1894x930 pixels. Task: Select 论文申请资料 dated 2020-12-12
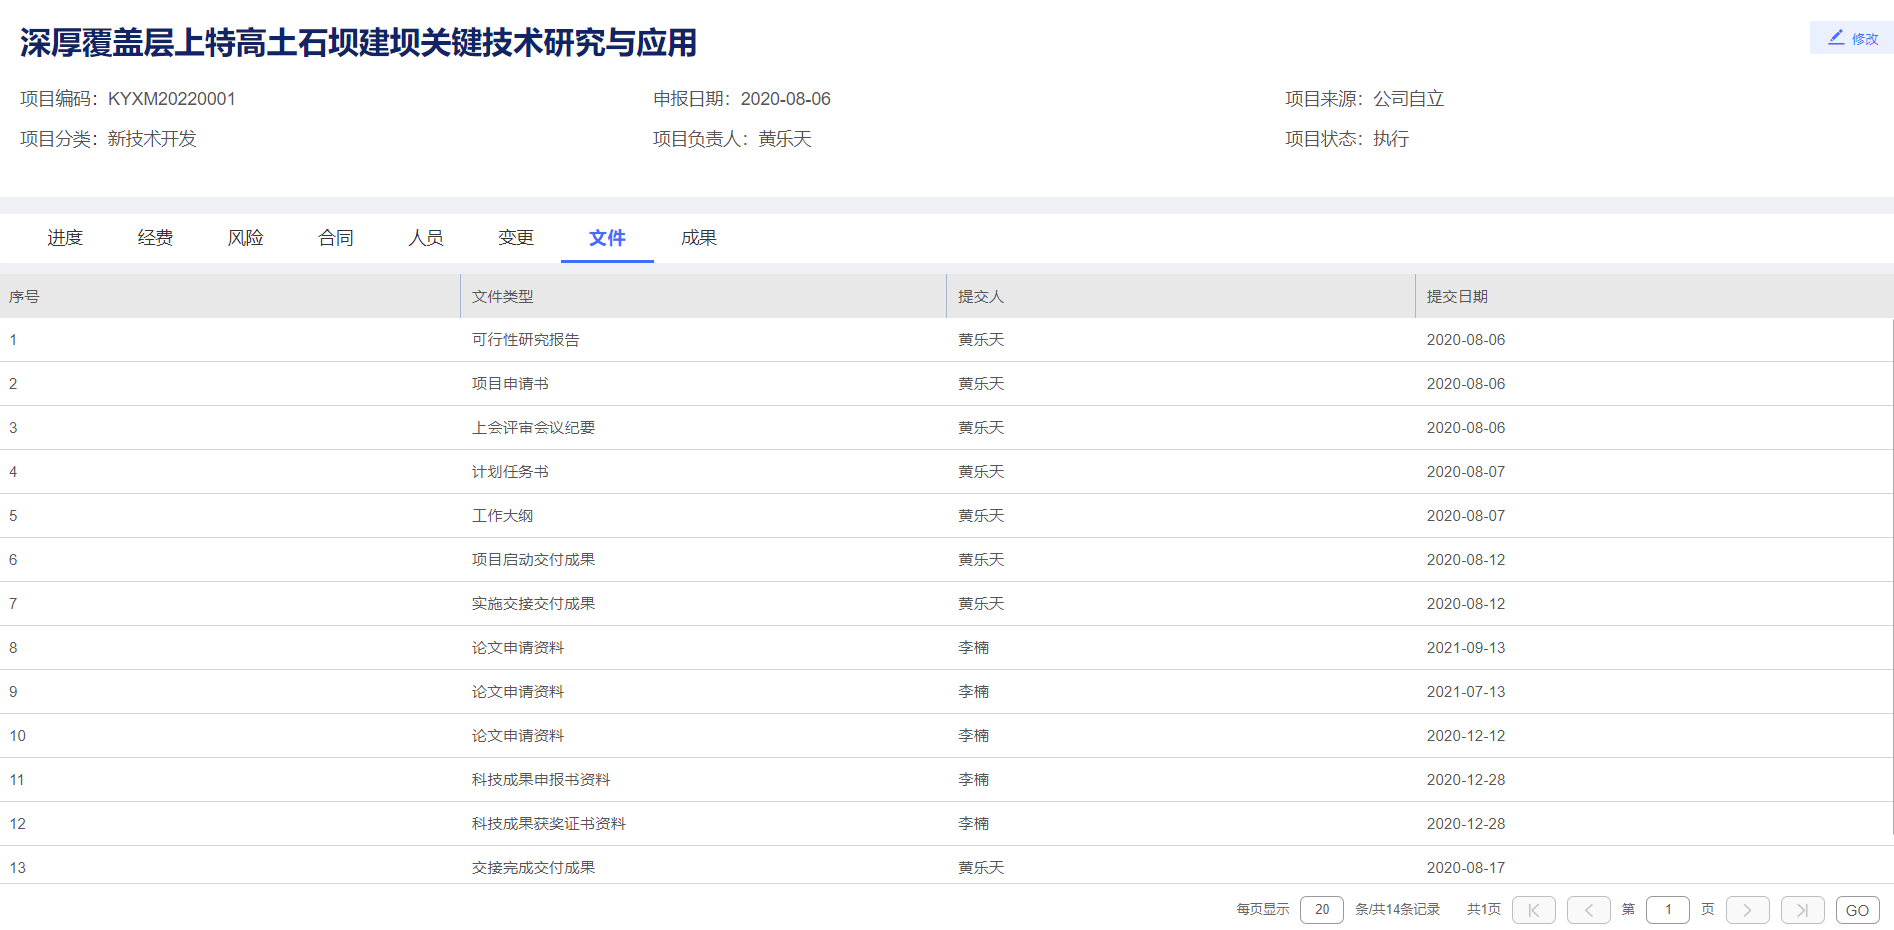946,736
